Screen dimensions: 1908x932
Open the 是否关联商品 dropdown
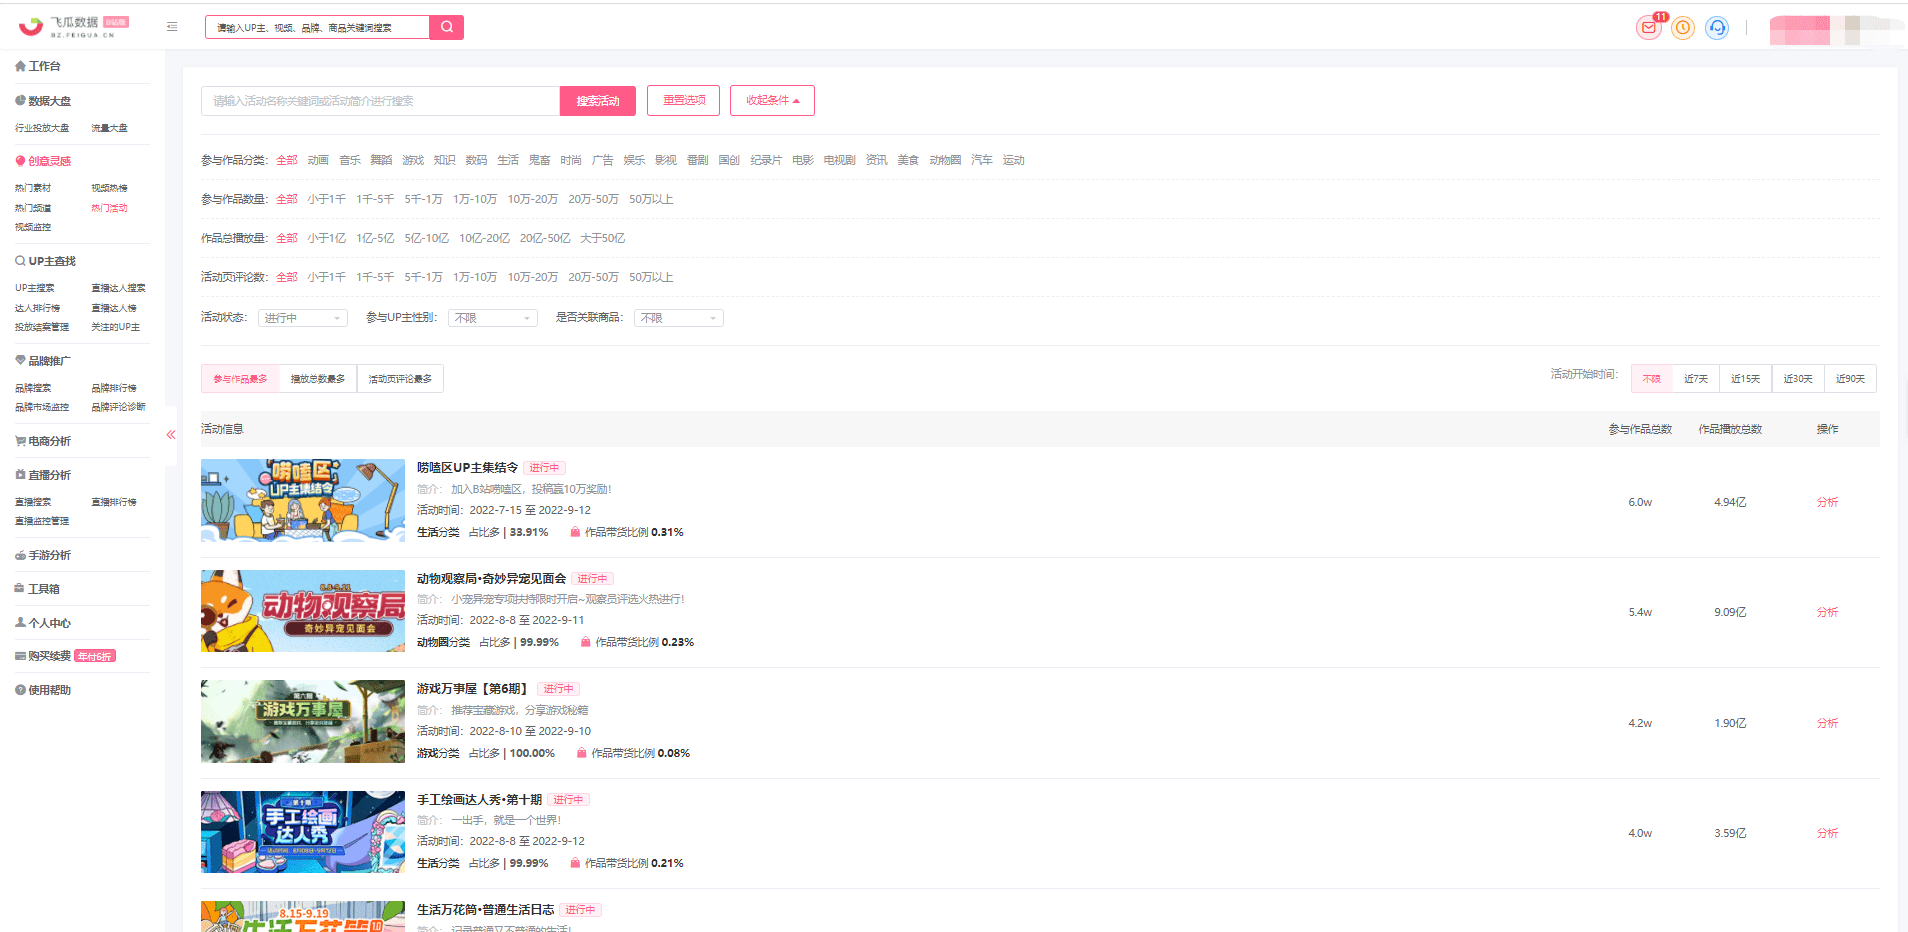(679, 318)
